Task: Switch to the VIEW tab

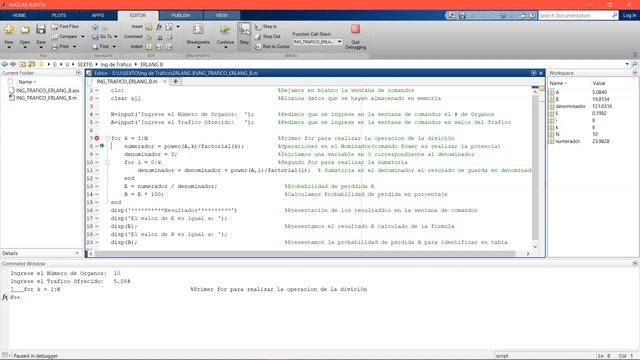Action: pos(221,16)
